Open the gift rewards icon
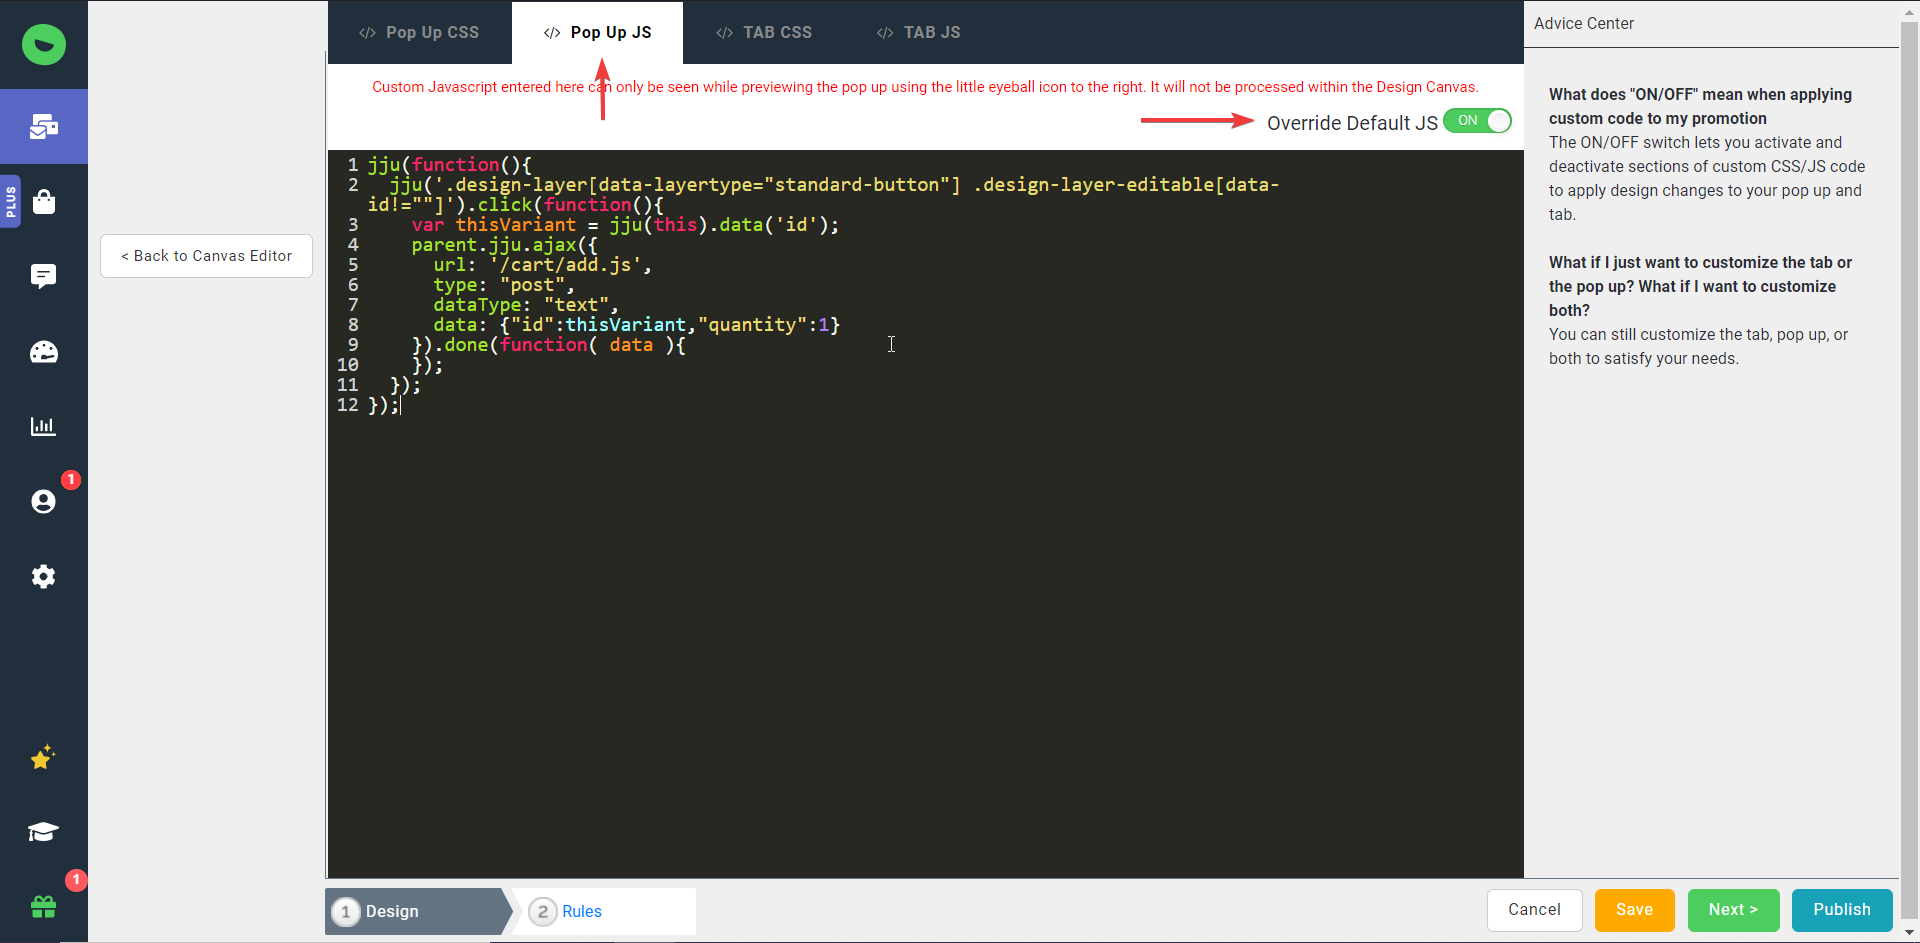Viewport: 1920px width, 943px height. [x=43, y=906]
